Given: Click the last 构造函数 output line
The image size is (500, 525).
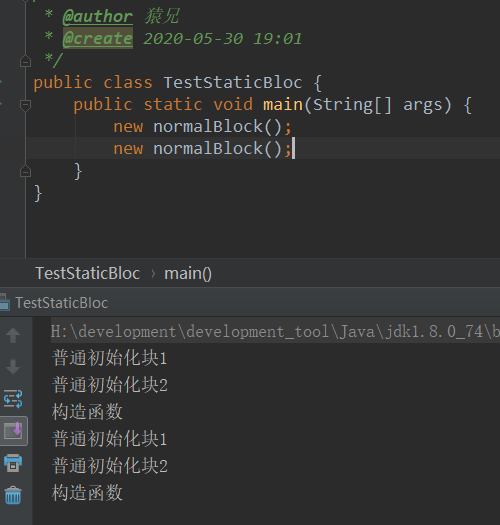Looking at the screenshot, I should click(x=87, y=493).
